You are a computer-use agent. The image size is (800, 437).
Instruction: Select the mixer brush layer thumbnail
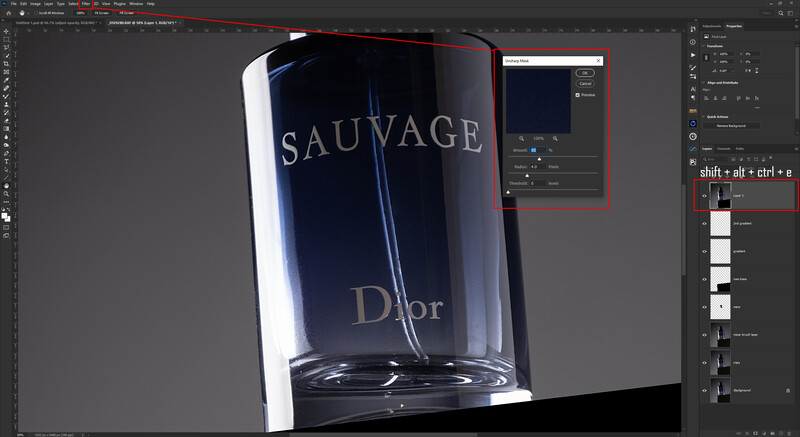tap(720, 335)
